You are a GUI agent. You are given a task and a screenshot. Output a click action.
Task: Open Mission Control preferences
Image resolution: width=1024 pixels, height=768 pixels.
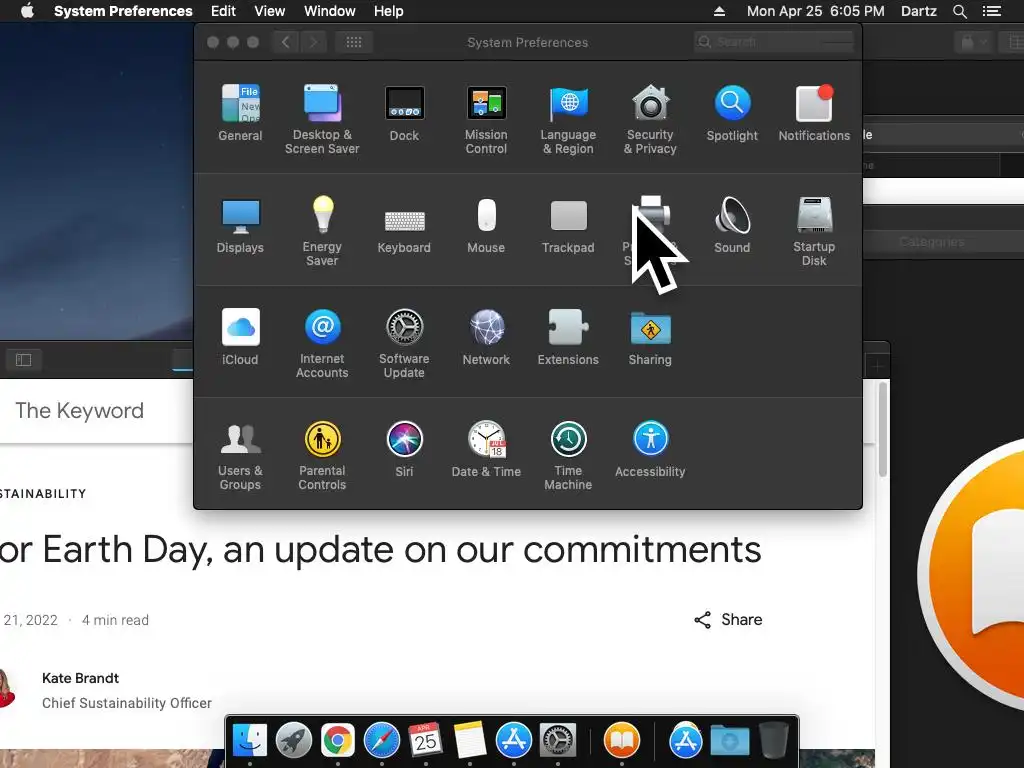click(486, 120)
